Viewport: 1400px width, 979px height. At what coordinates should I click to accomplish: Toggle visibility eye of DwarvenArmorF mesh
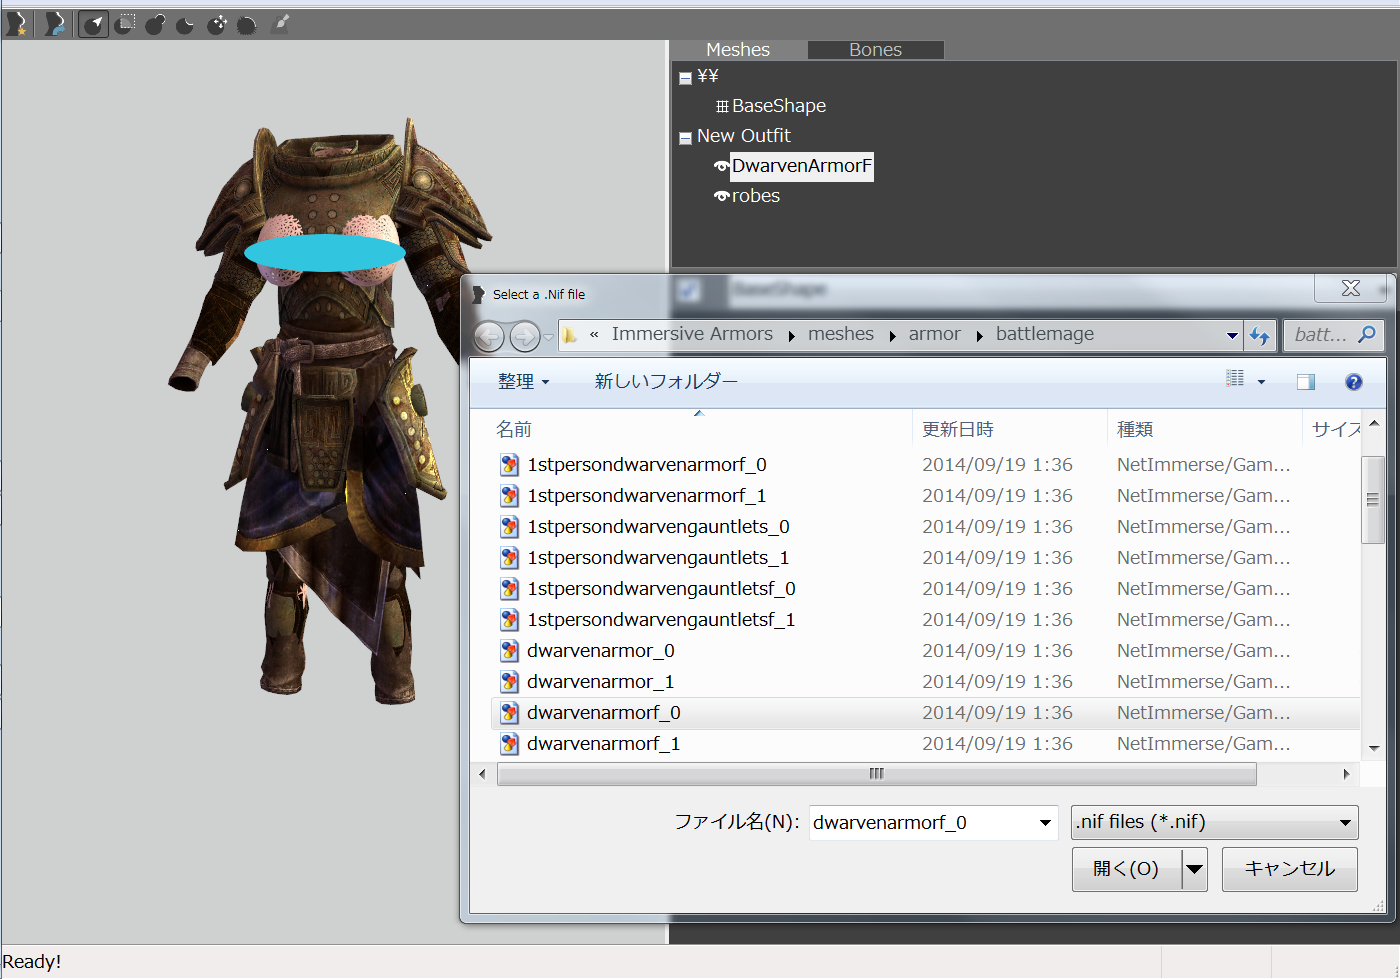pyautogui.click(x=721, y=166)
